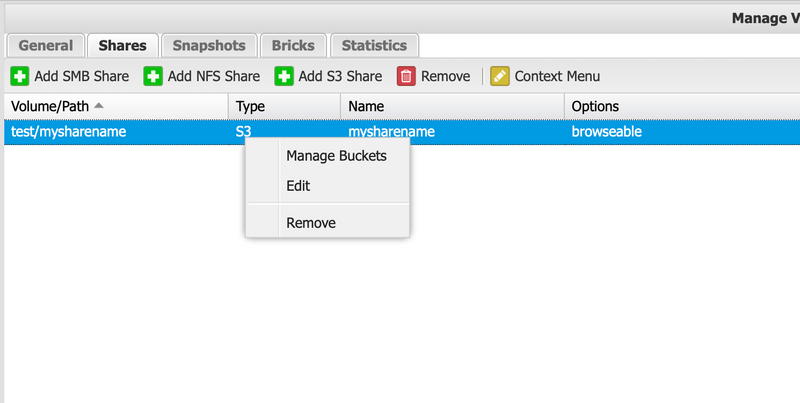Screen dimensions: 800x403
Task: Click the green plus Add S3 Share icon
Action: tap(284, 76)
